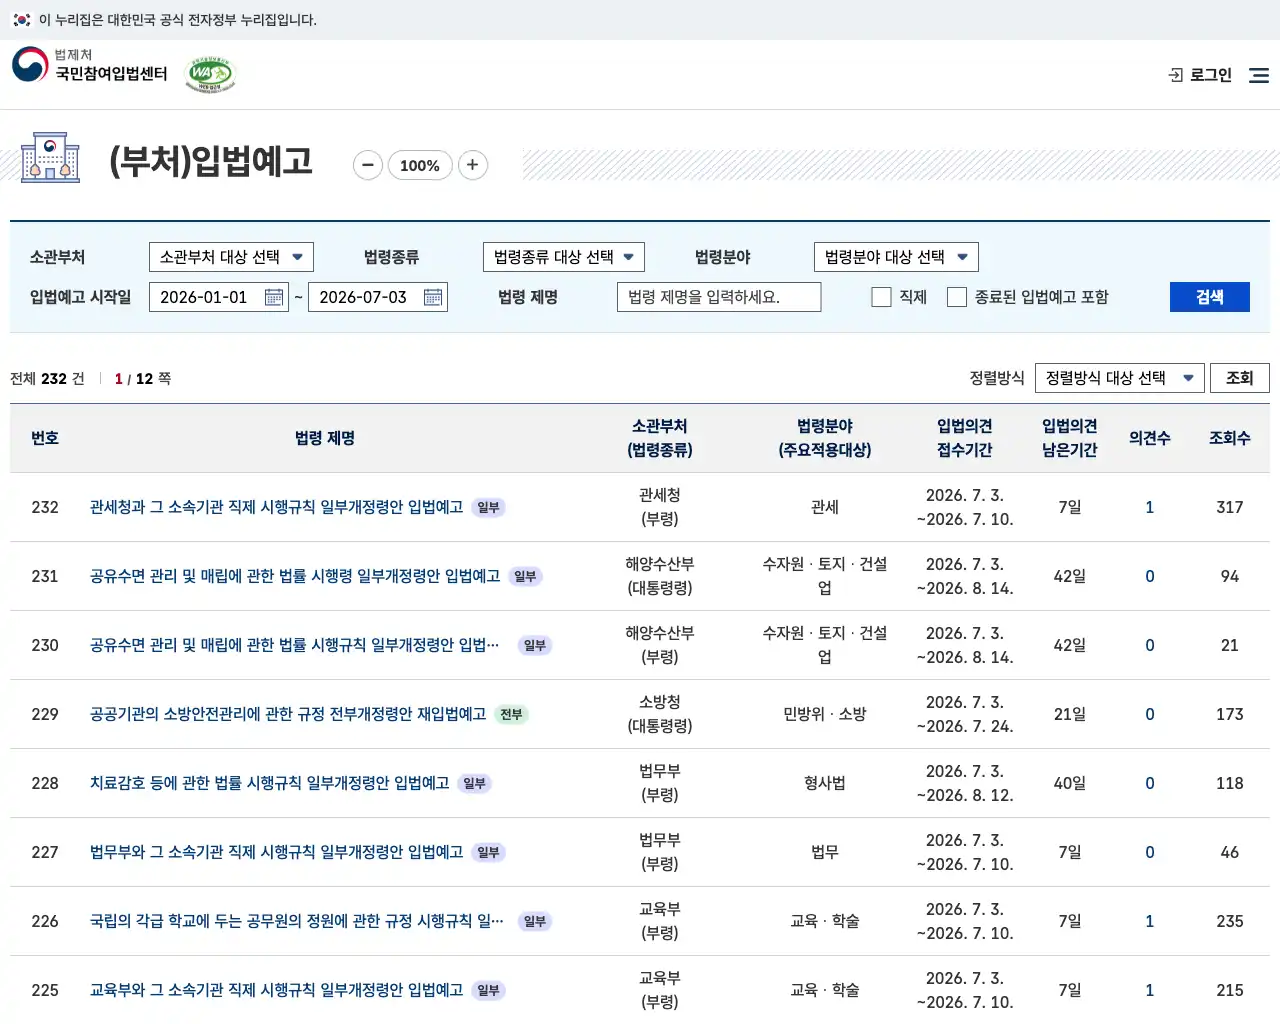1280x1024 pixels.
Task: Click 국민참여입법센터 site title
Action: pos(111,74)
